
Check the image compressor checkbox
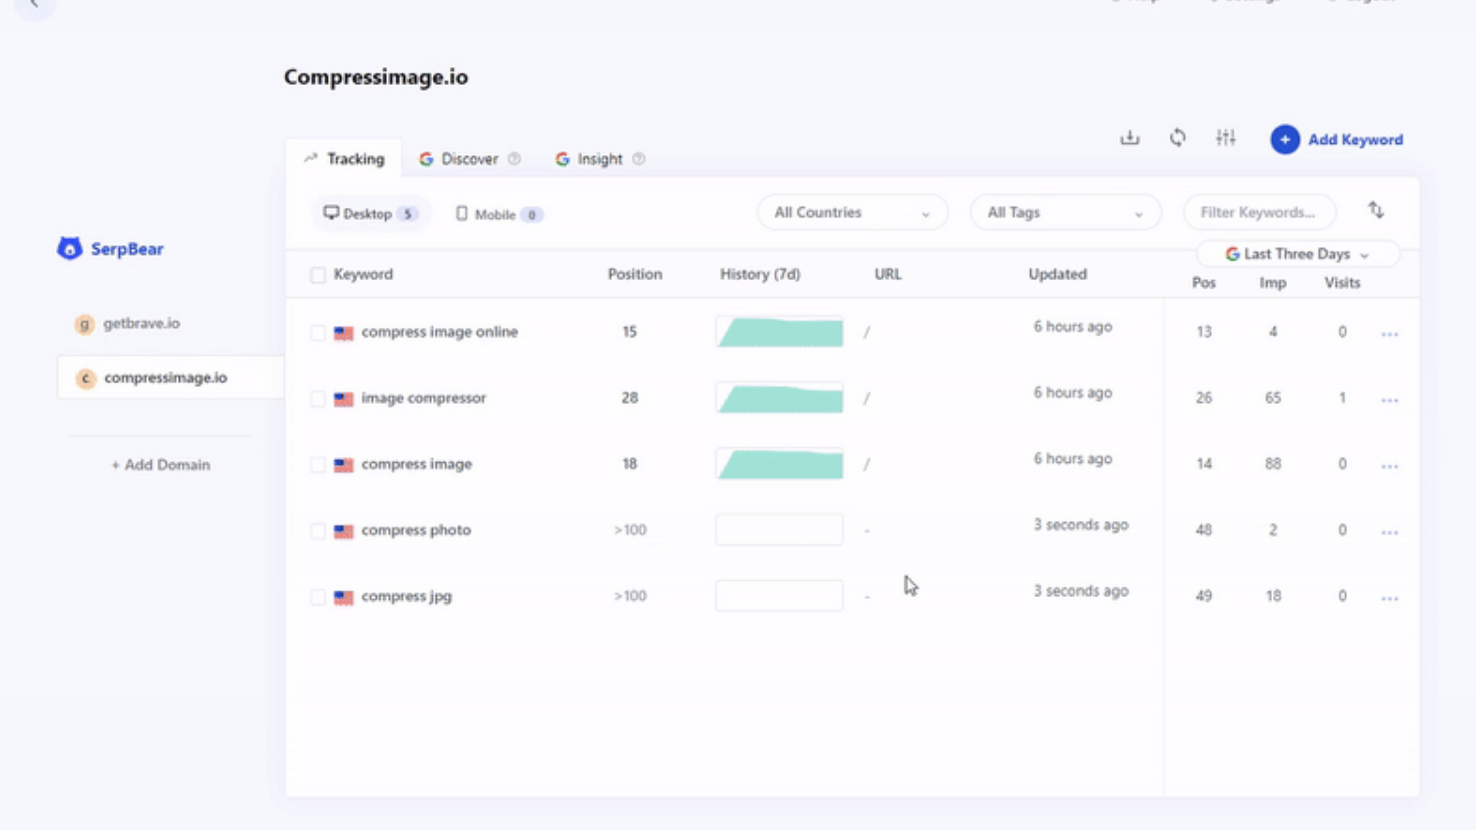tap(318, 398)
